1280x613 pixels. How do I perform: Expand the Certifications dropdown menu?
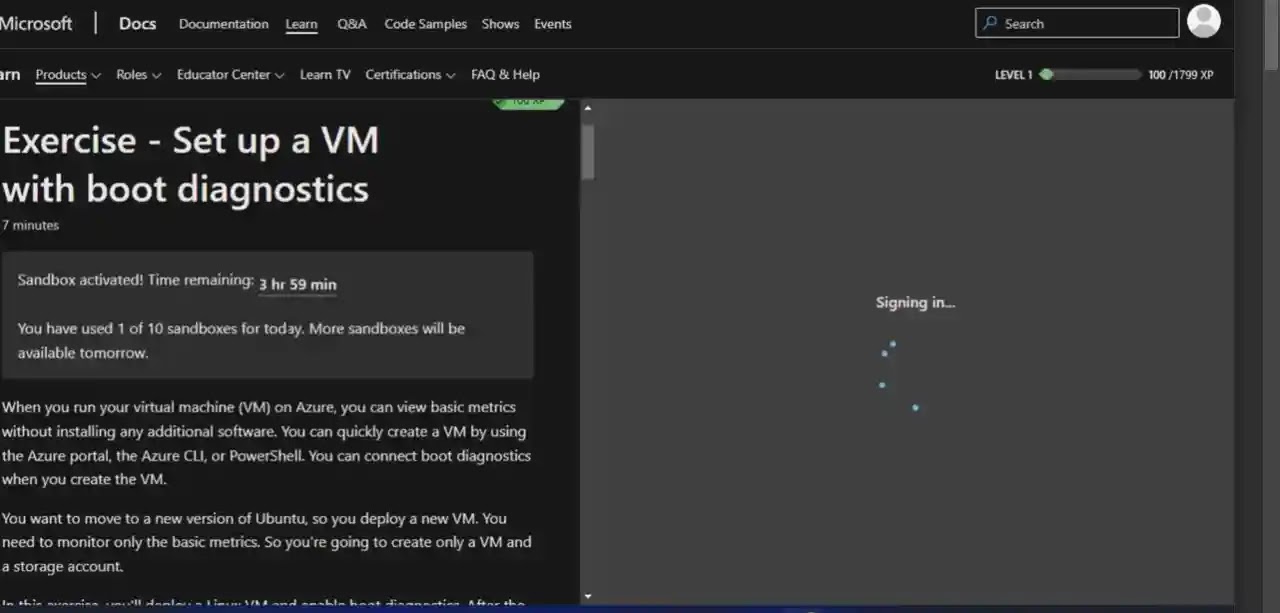click(x=410, y=74)
